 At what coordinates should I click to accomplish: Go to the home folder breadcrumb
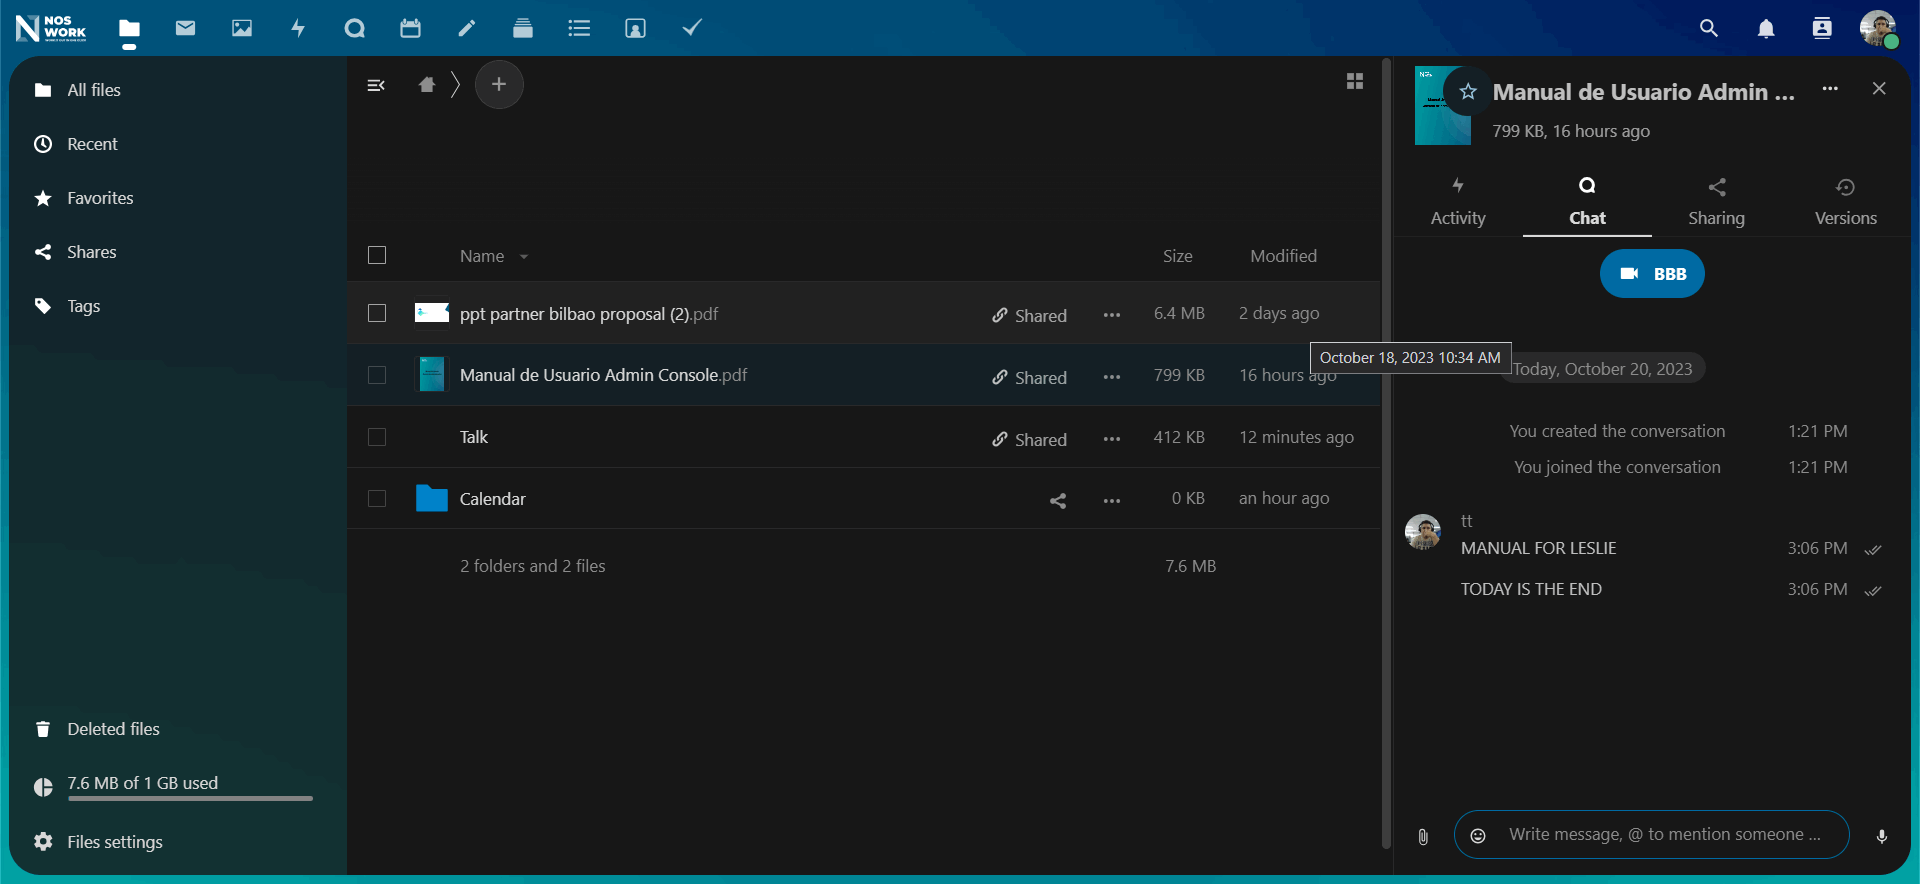click(427, 85)
